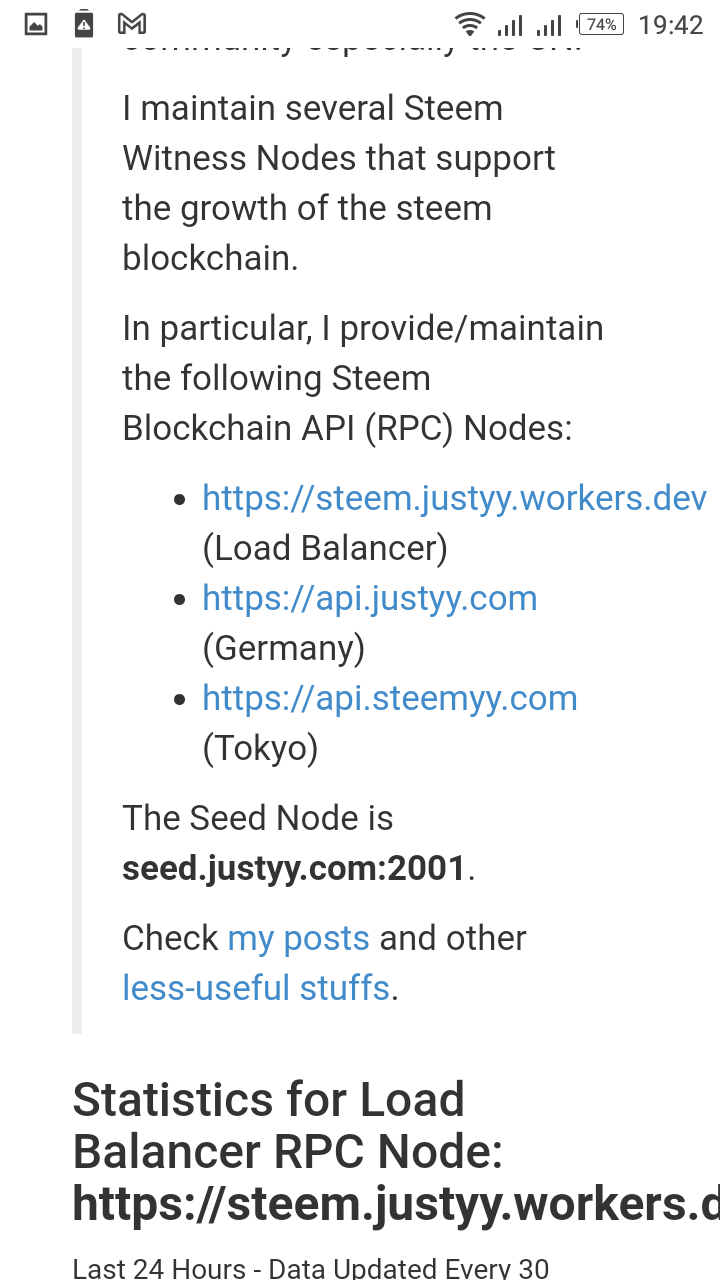
Task: Visit the "less-useful stuffs" link
Action: pyautogui.click(x=256, y=988)
